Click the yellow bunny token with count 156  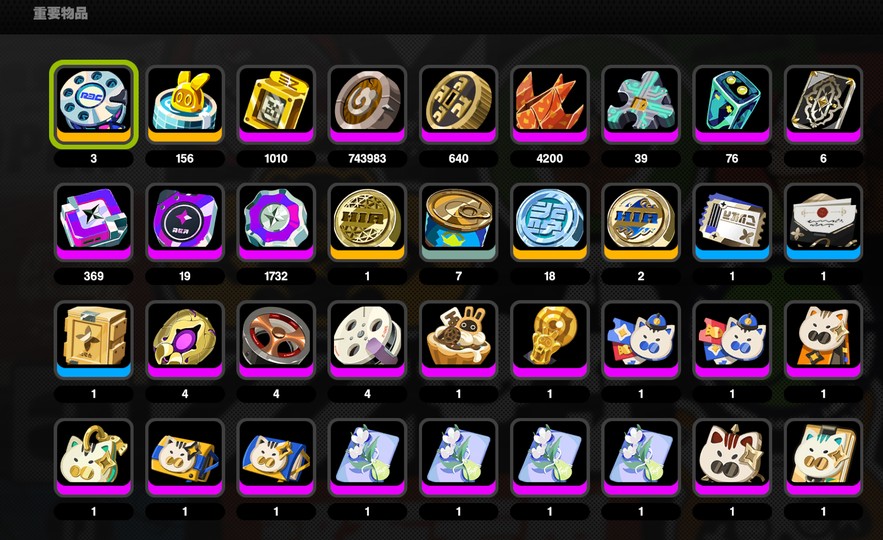click(x=185, y=105)
